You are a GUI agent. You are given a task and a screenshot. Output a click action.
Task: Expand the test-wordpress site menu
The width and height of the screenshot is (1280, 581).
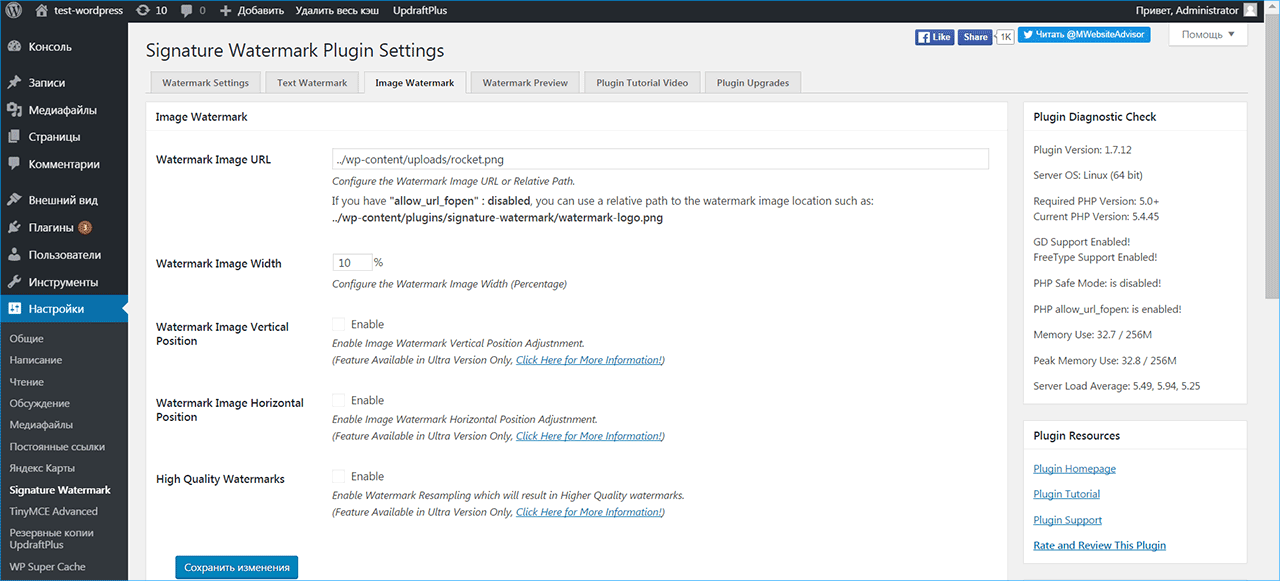80,10
